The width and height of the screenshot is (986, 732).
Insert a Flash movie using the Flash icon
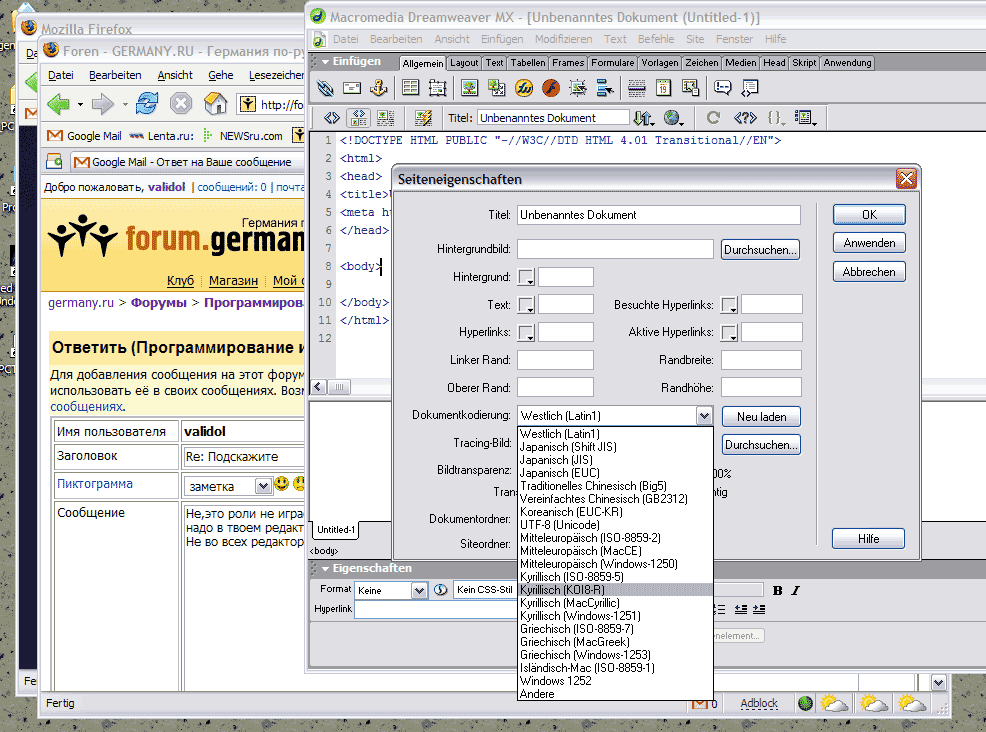[x=551, y=88]
